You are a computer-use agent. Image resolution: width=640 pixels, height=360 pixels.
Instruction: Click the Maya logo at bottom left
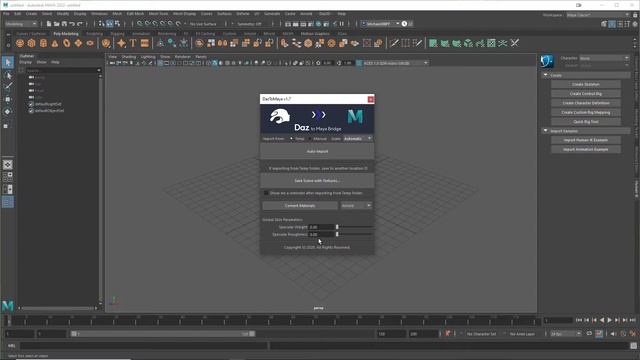[x=8, y=305]
